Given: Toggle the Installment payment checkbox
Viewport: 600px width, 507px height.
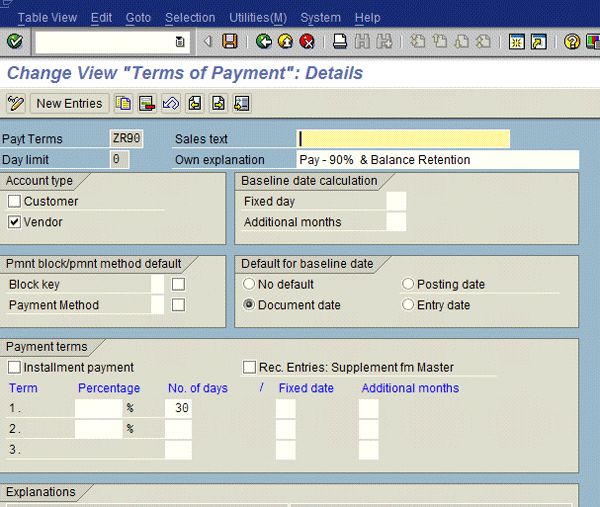Looking at the screenshot, I should click(14, 368).
